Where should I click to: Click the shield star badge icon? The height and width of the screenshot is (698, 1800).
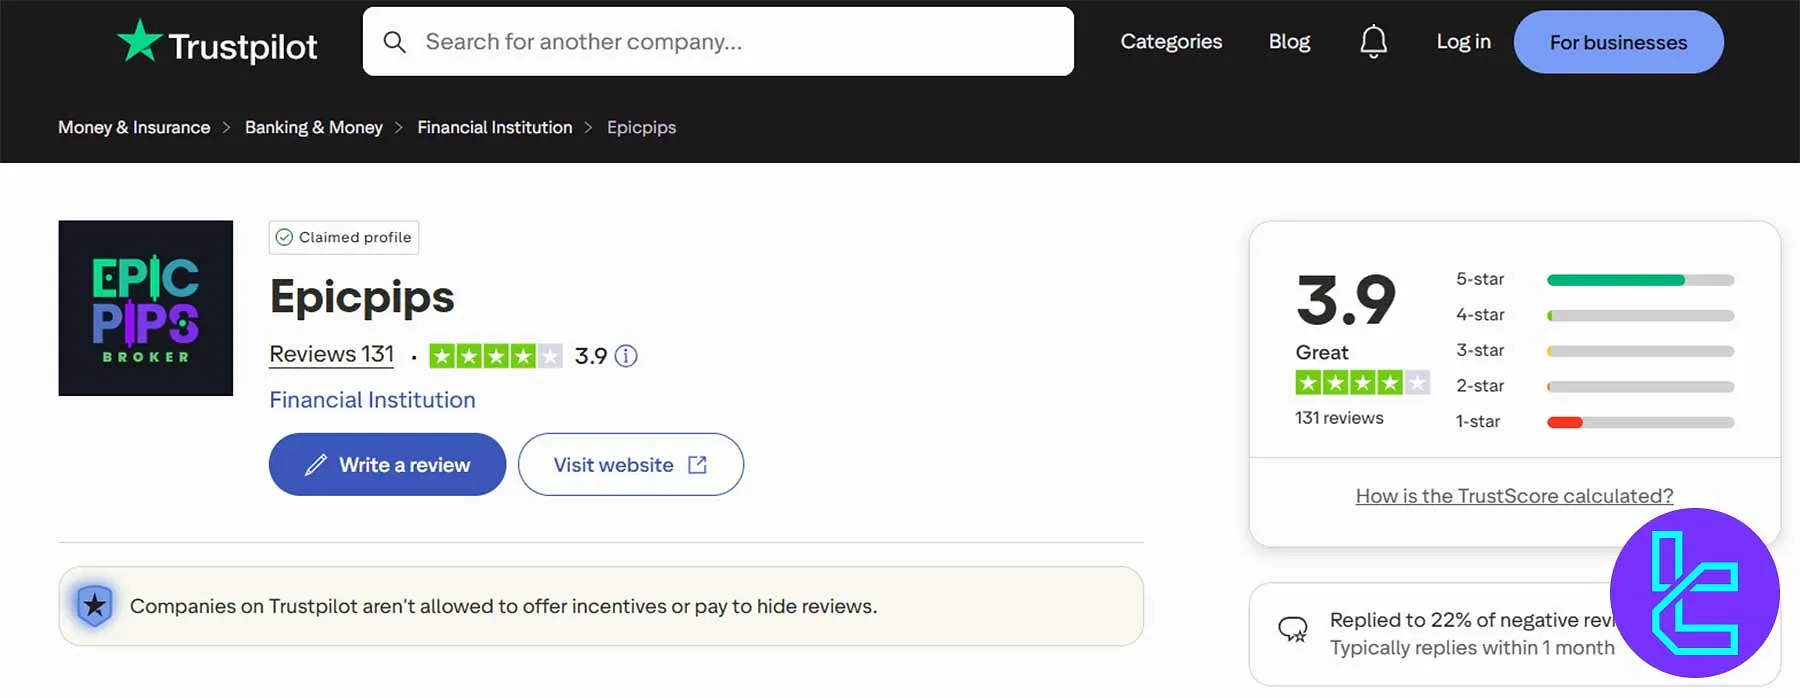coord(95,605)
